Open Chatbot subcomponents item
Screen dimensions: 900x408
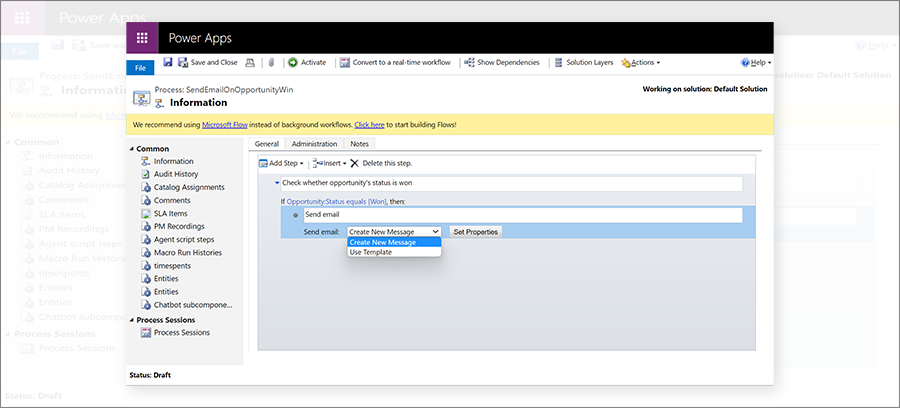tap(193, 305)
